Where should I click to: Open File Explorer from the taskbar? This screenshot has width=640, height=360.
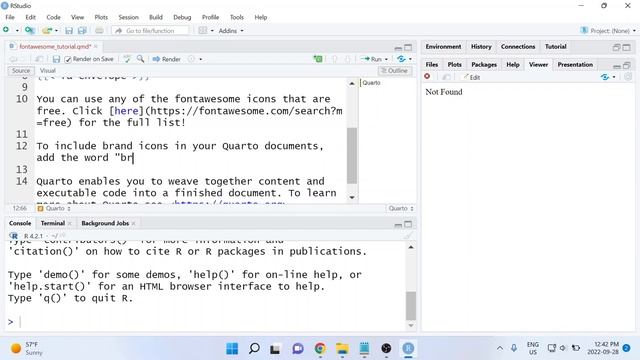click(342, 349)
